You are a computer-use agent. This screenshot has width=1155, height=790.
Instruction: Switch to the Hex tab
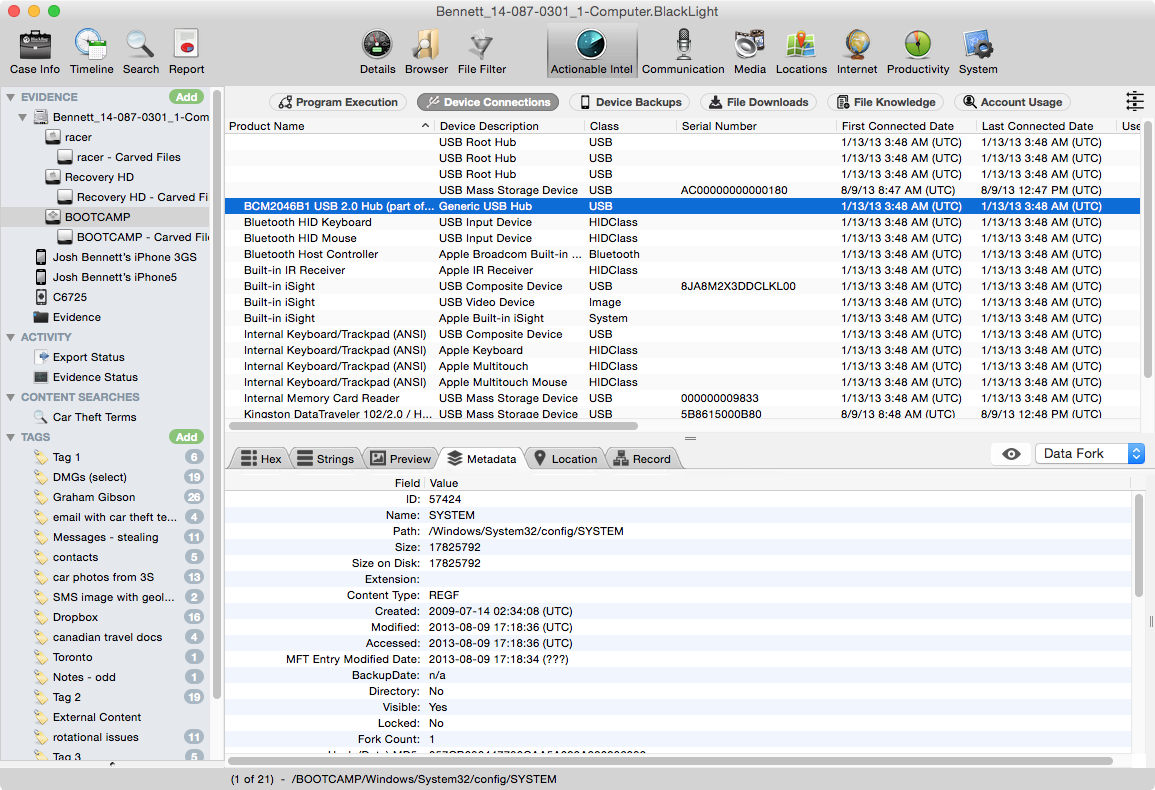[261, 459]
